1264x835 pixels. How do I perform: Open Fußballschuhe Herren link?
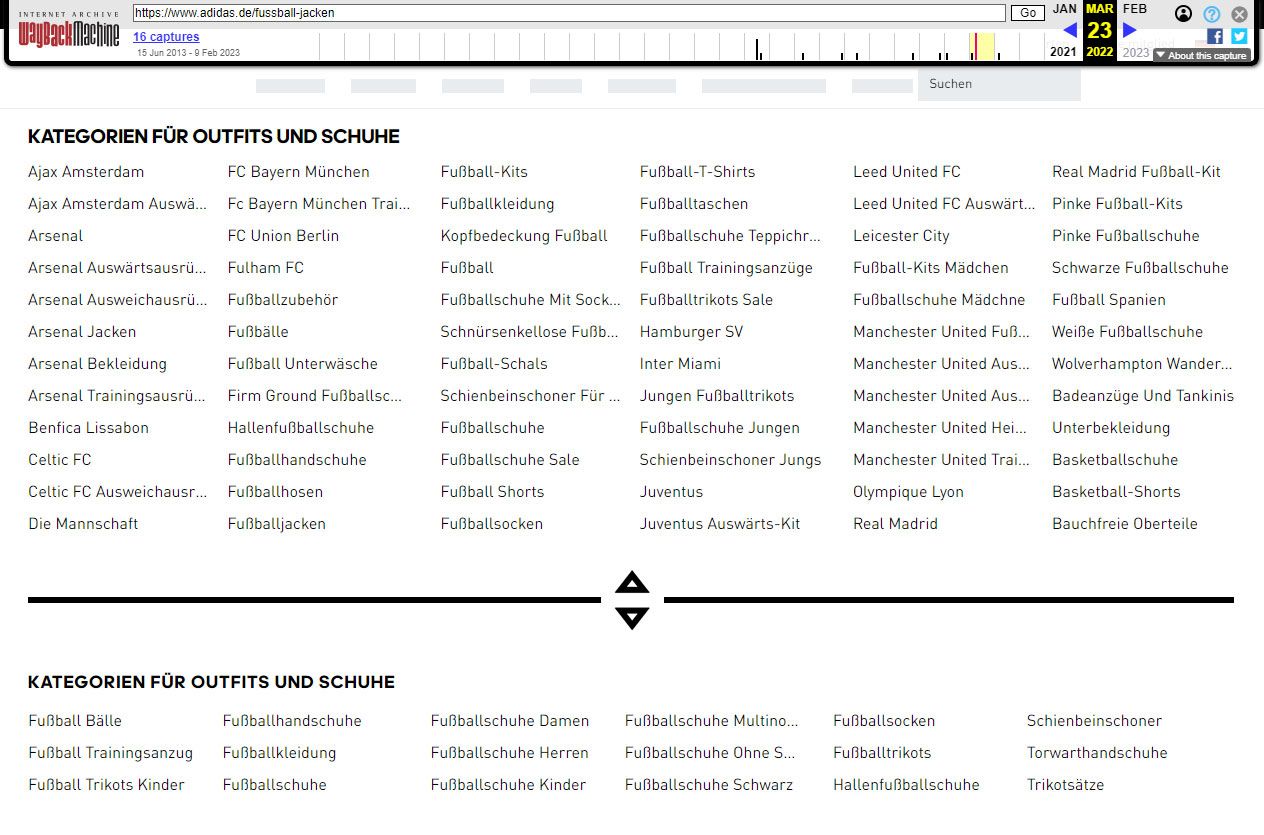coord(509,753)
